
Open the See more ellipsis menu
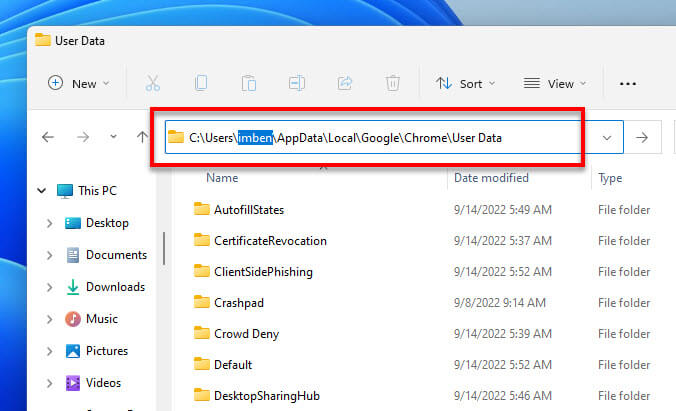[628, 84]
